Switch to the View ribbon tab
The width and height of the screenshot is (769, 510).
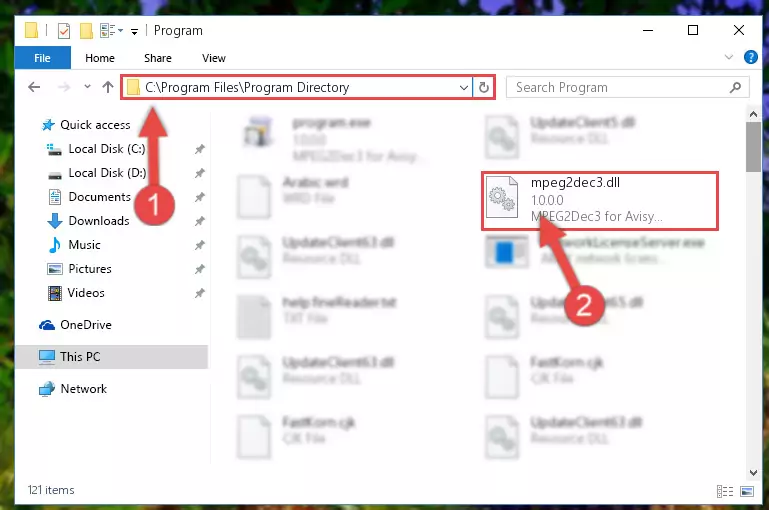(214, 58)
